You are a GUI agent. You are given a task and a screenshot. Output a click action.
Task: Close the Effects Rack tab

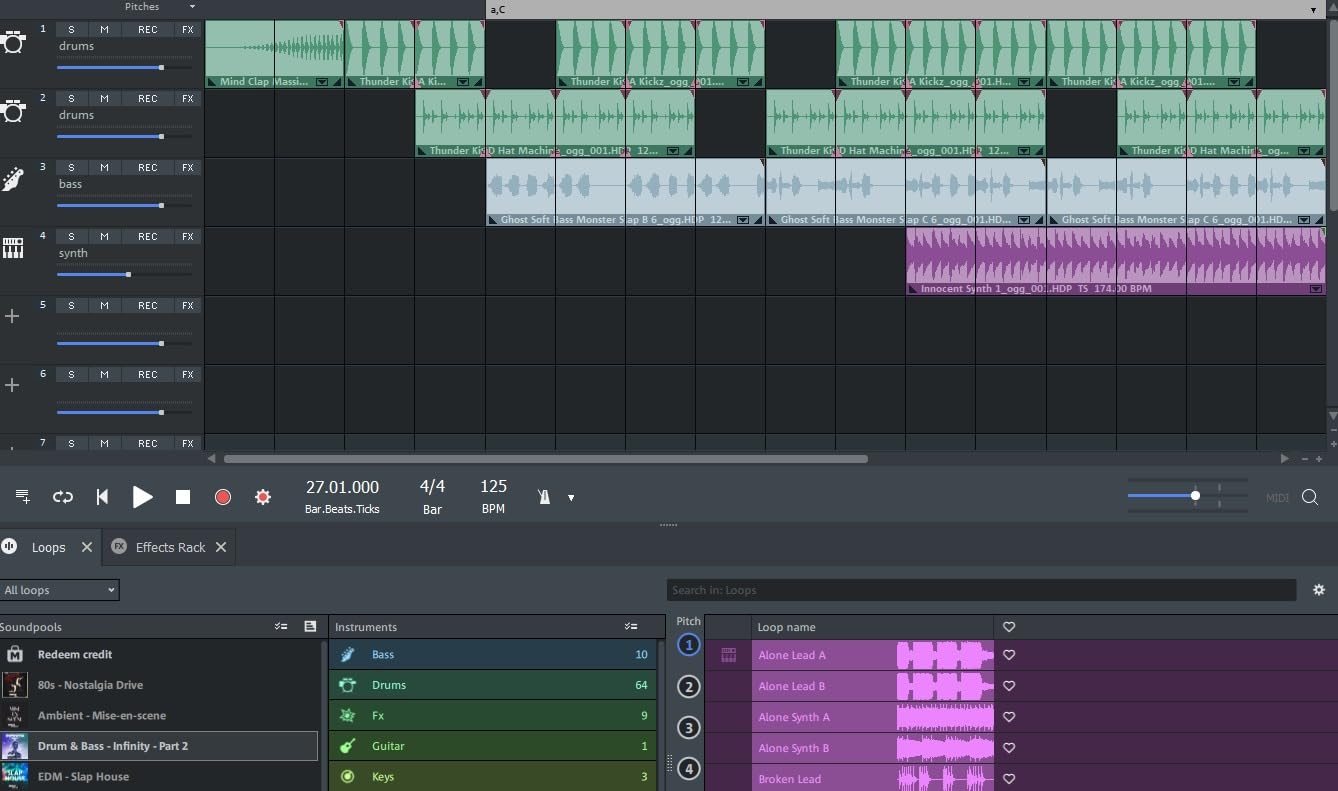point(221,547)
